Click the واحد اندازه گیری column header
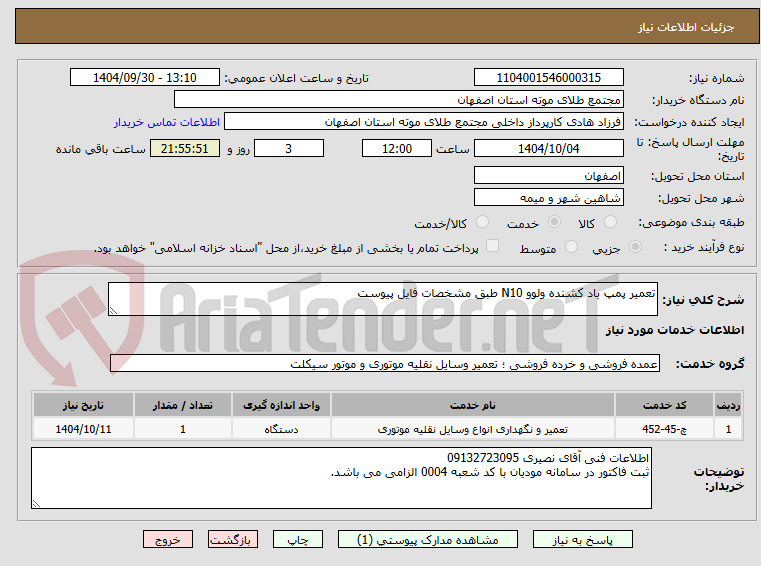 point(281,405)
